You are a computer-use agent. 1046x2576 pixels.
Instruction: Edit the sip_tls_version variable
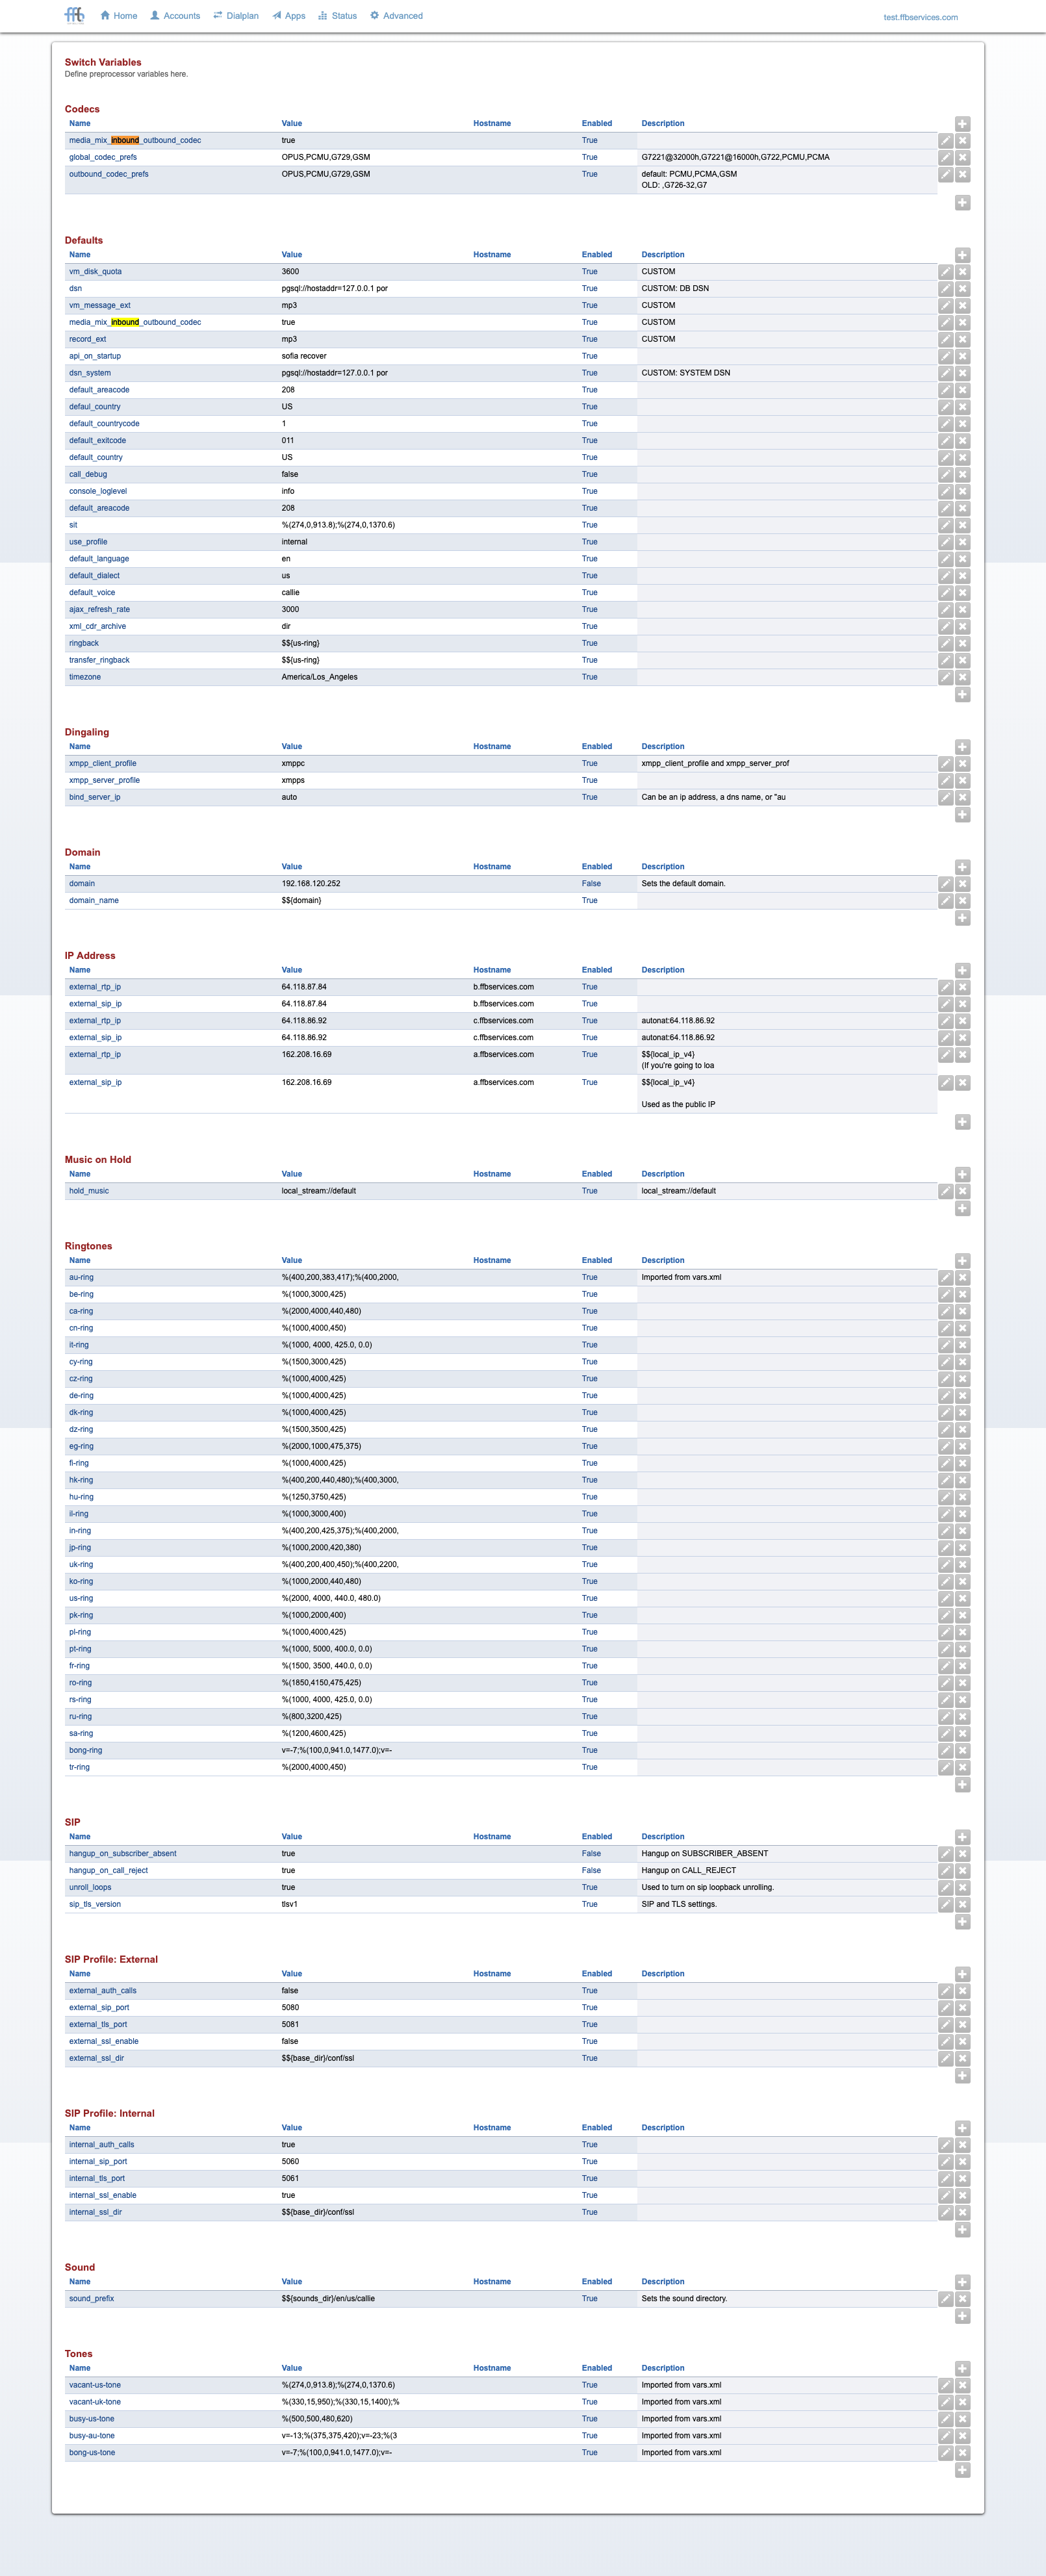pyautogui.click(x=945, y=1905)
